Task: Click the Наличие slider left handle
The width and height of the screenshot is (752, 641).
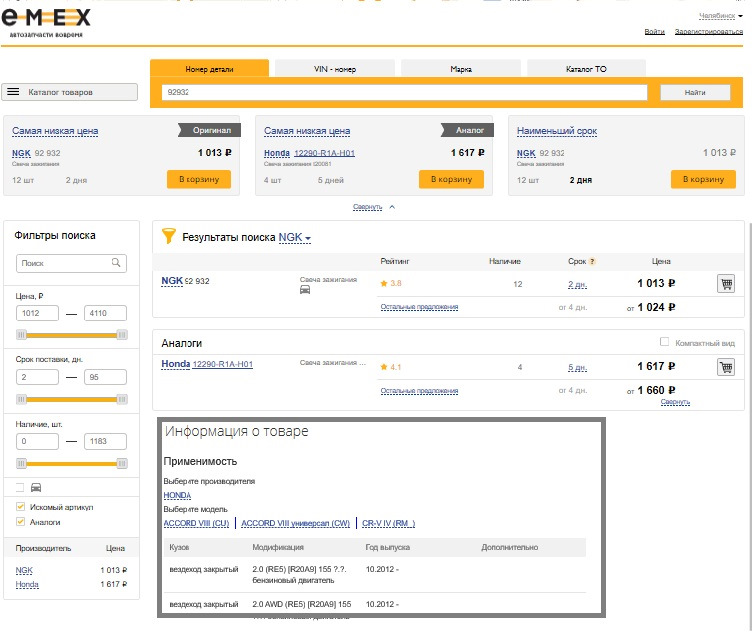Action: click(21, 463)
